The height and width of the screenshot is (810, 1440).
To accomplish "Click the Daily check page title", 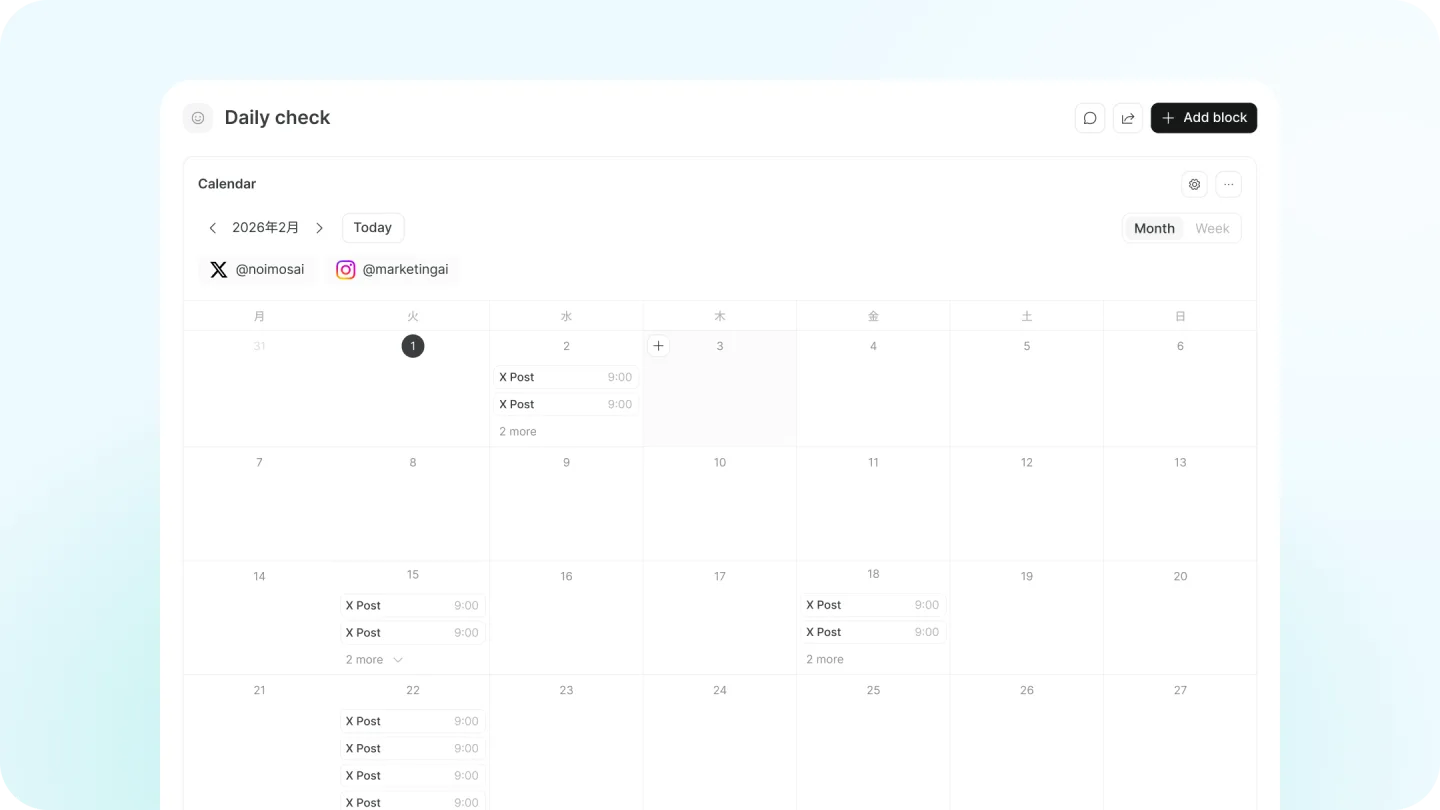I will tap(277, 118).
